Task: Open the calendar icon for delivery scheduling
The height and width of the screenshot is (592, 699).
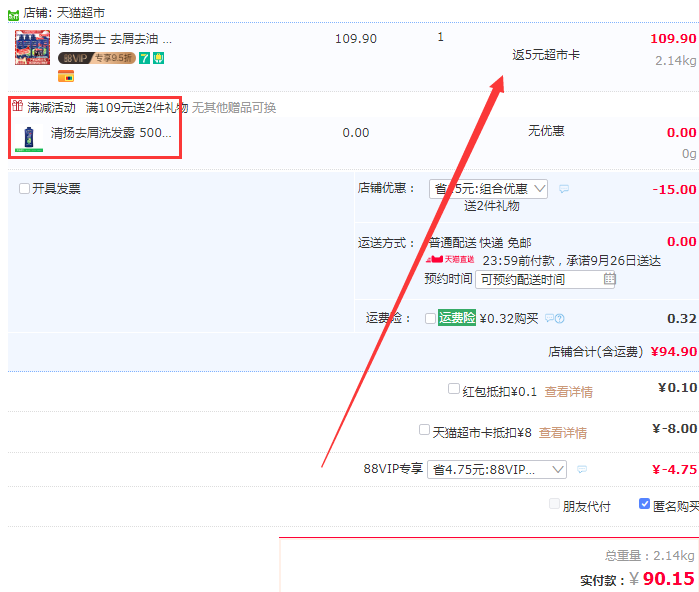Action: coord(609,279)
